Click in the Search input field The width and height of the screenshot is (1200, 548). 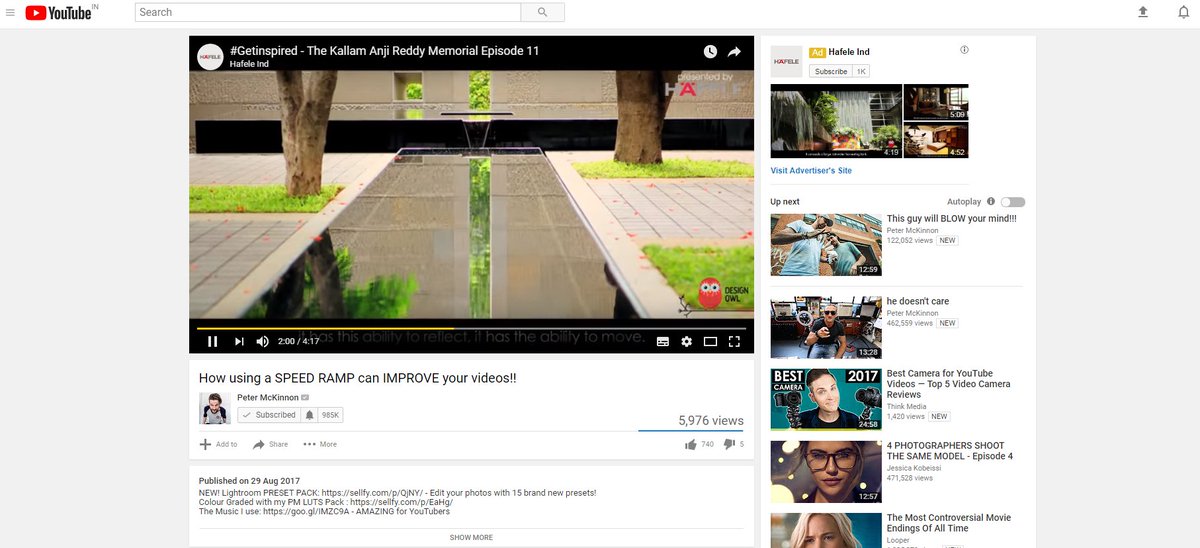328,12
